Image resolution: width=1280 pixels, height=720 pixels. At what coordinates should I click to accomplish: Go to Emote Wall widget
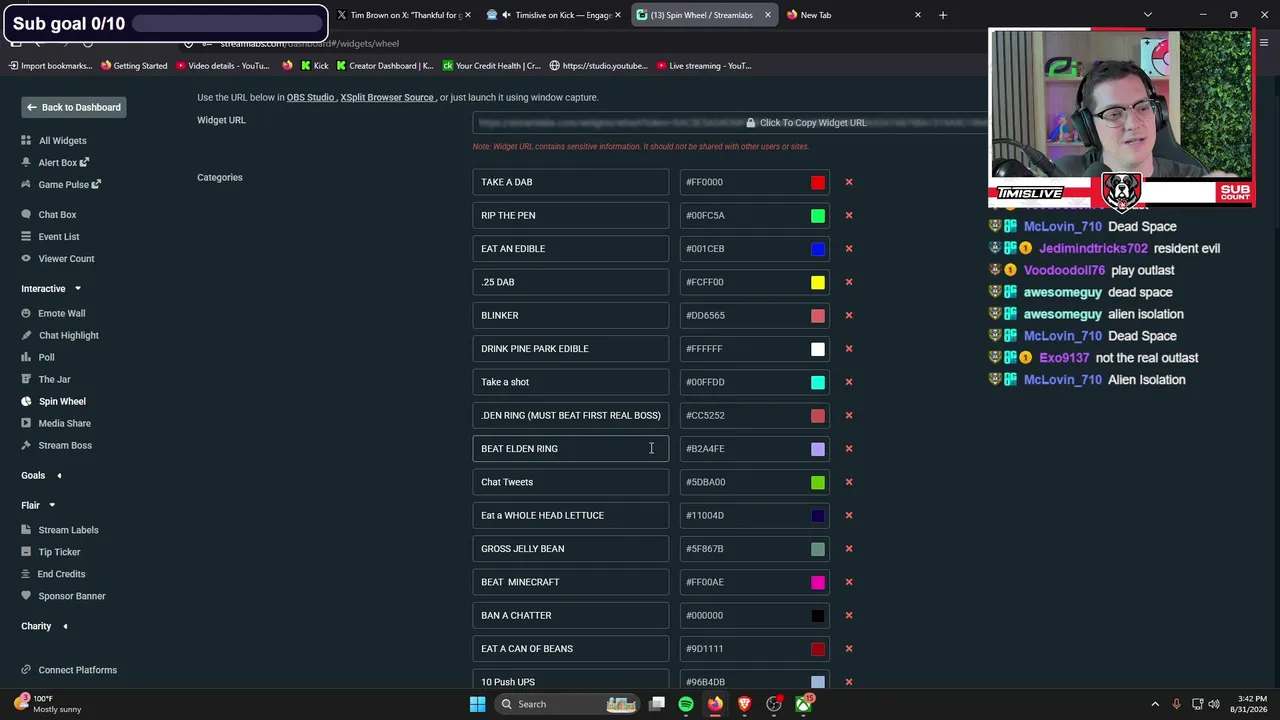coord(61,314)
